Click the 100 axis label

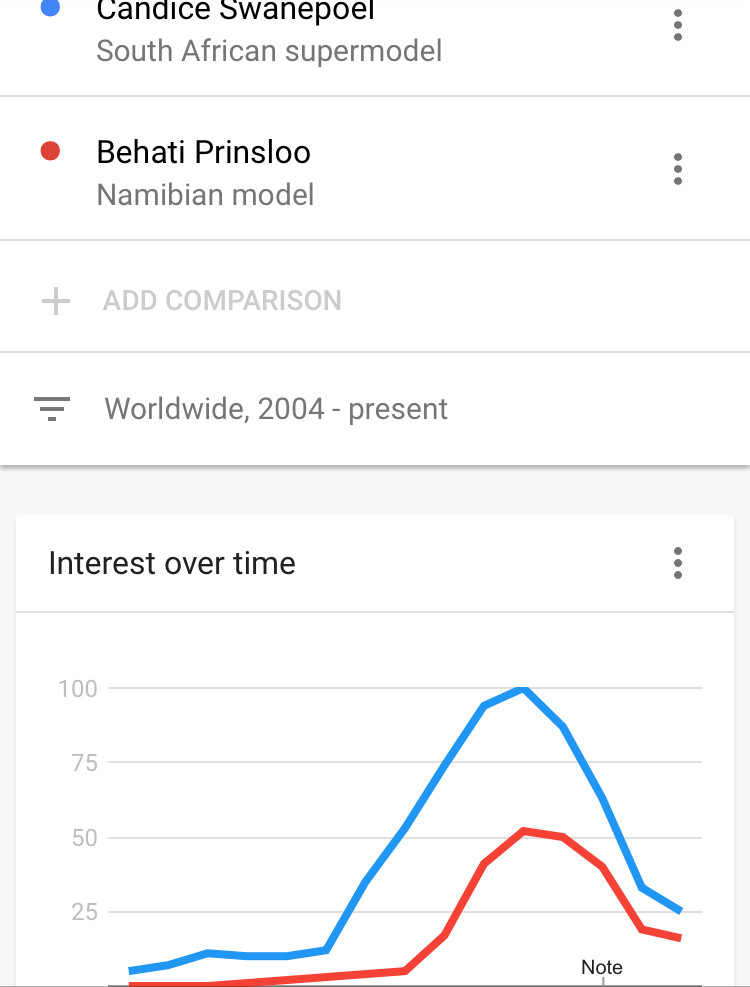pyautogui.click(x=78, y=689)
